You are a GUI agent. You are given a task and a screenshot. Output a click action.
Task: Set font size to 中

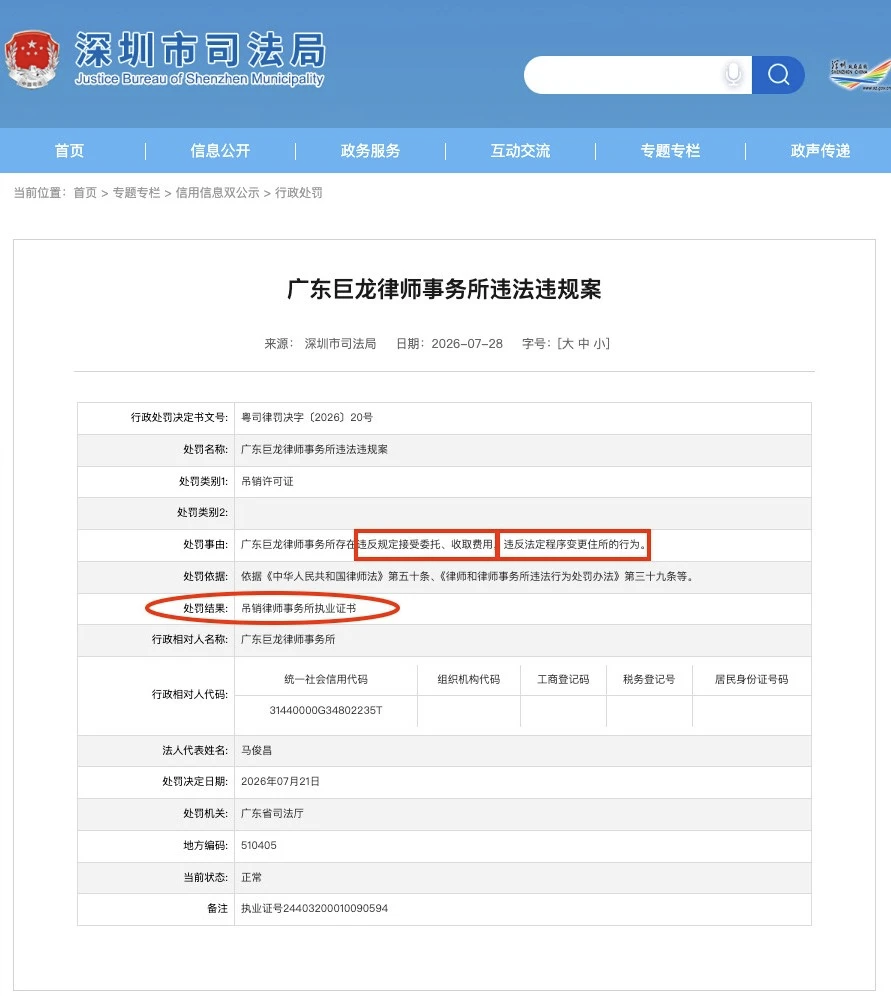click(584, 344)
